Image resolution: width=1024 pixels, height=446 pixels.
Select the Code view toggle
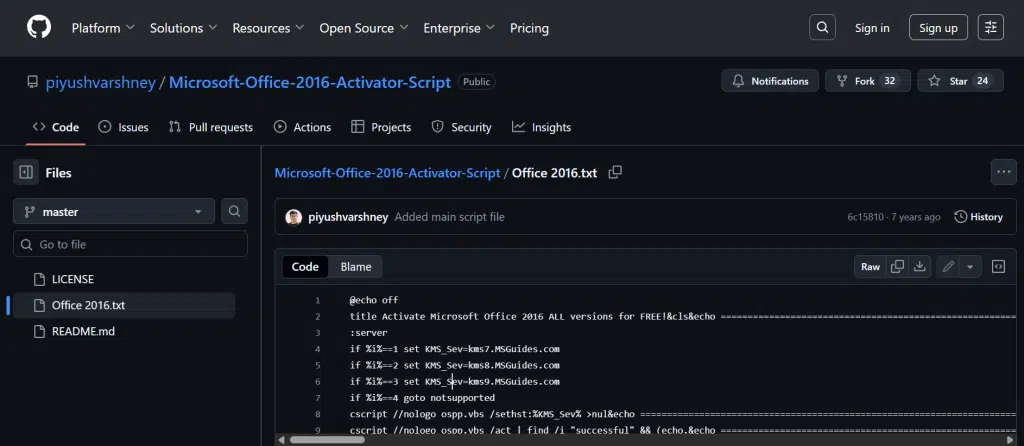(305, 267)
